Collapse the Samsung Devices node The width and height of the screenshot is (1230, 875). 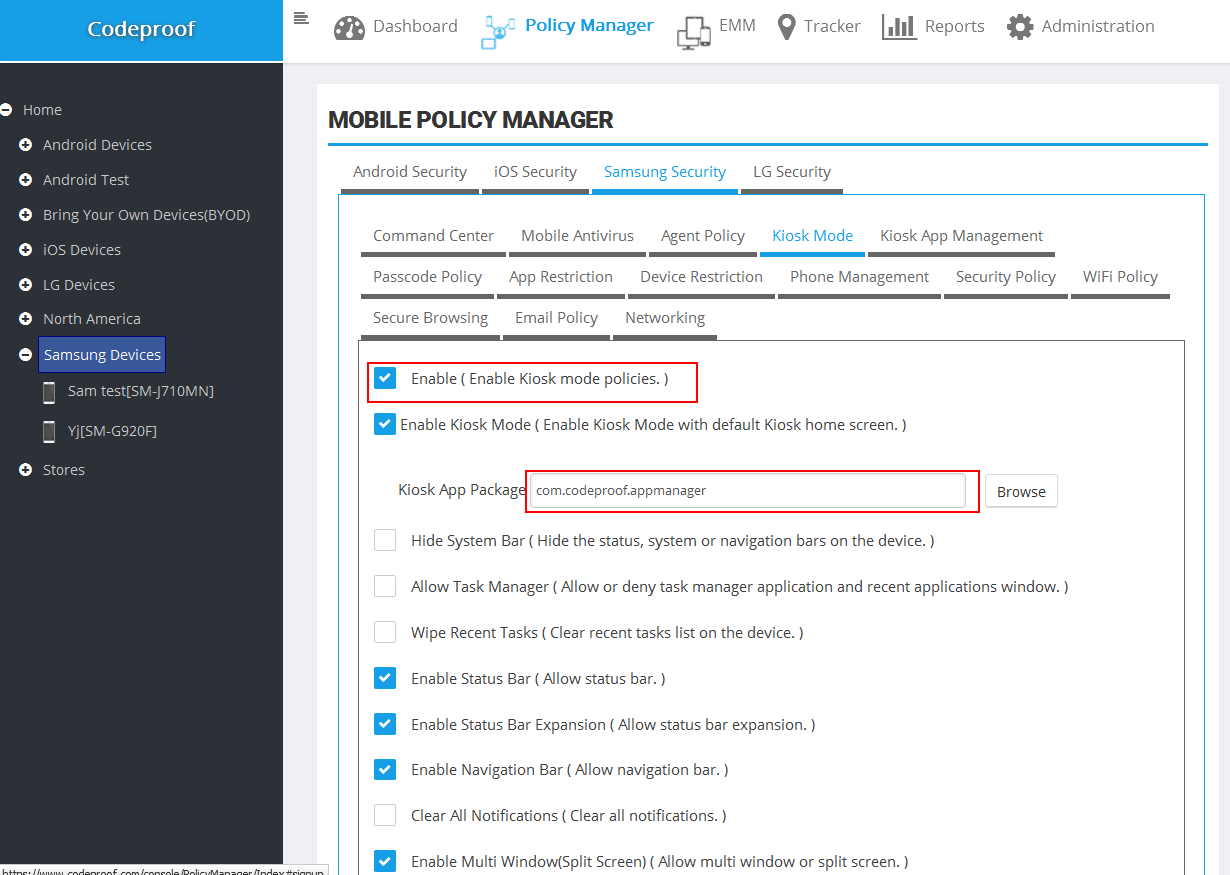point(26,355)
